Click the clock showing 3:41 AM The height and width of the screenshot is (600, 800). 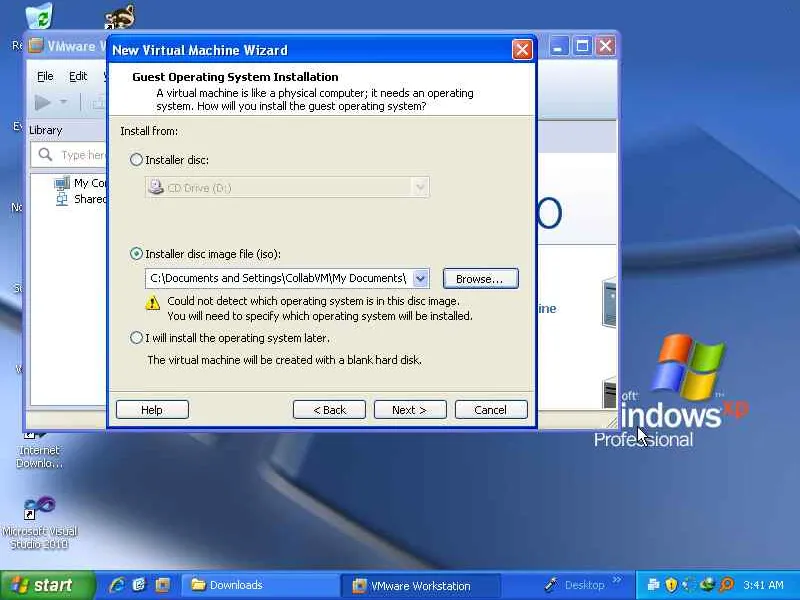(763, 585)
